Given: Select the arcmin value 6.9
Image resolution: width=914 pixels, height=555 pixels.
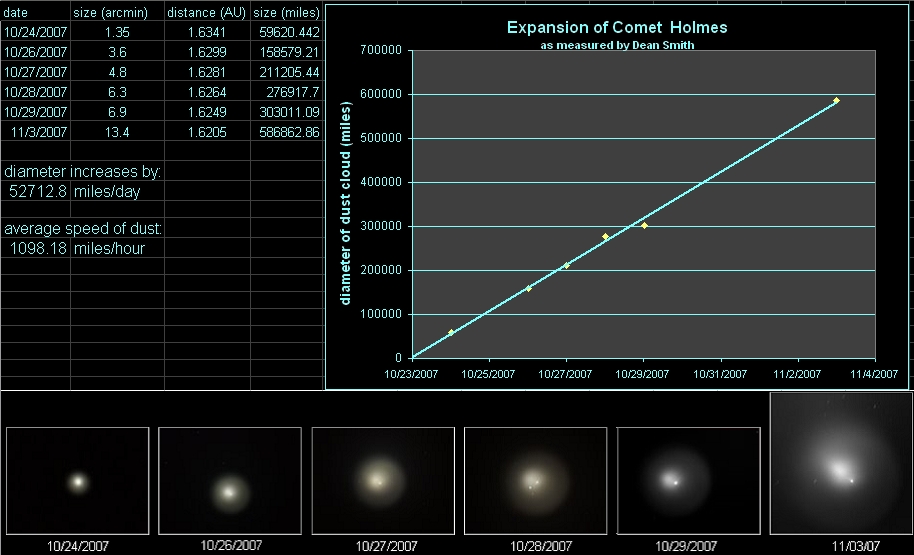Looking at the screenshot, I should point(117,112).
